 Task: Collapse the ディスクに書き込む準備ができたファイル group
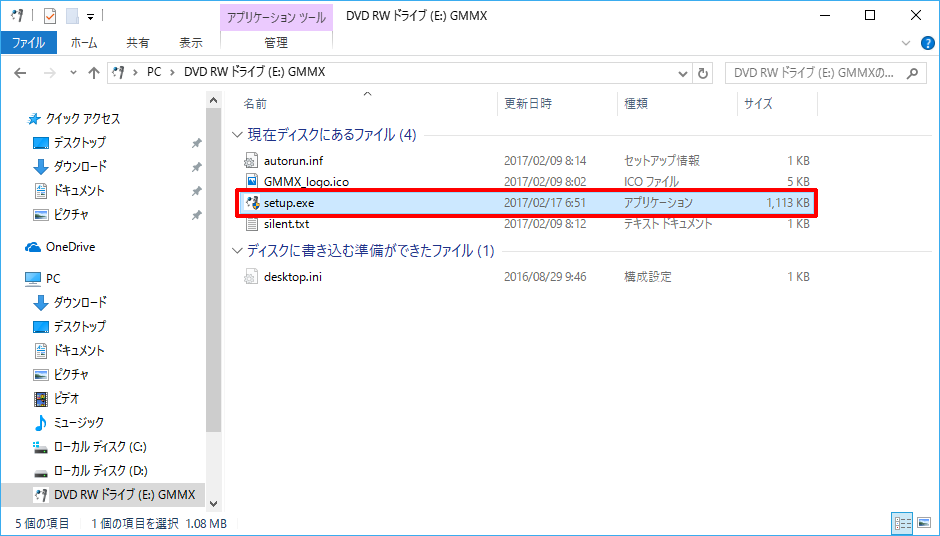click(x=237, y=251)
